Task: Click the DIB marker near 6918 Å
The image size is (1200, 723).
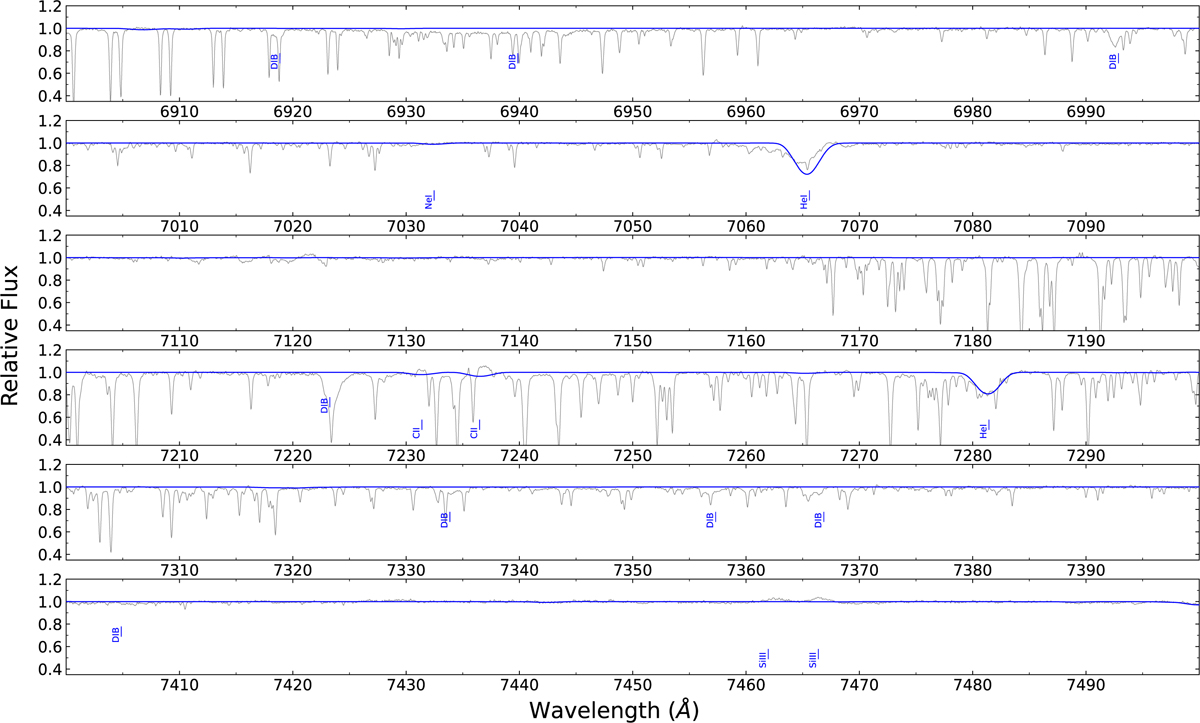Action: point(274,62)
